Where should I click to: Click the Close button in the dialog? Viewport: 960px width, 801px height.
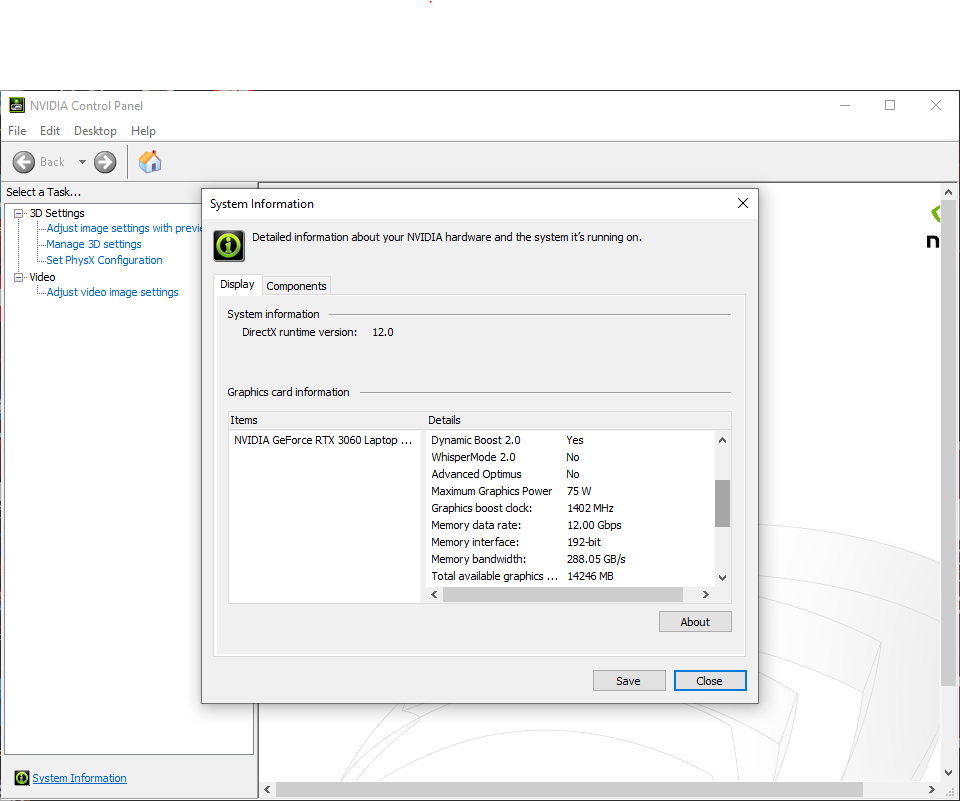coord(710,681)
